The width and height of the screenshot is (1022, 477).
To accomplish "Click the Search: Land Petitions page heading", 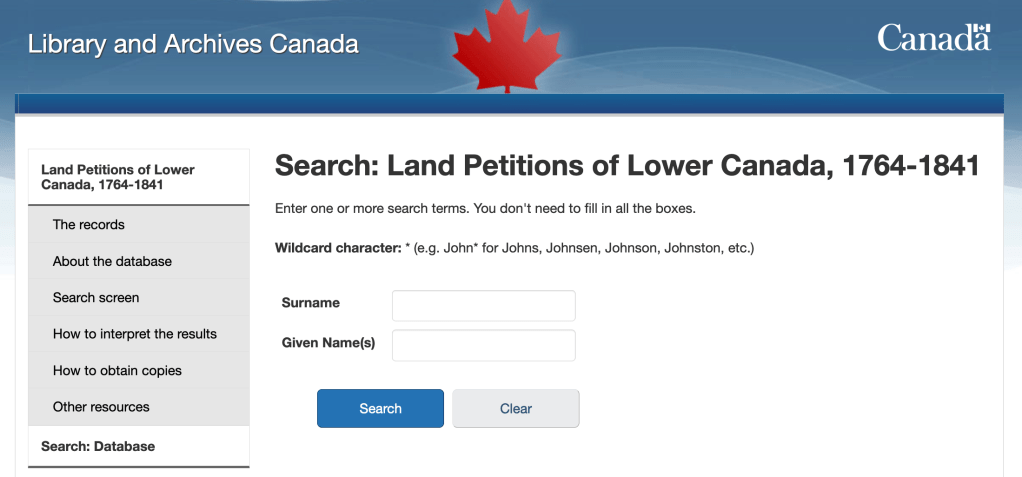I will click(x=626, y=166).
